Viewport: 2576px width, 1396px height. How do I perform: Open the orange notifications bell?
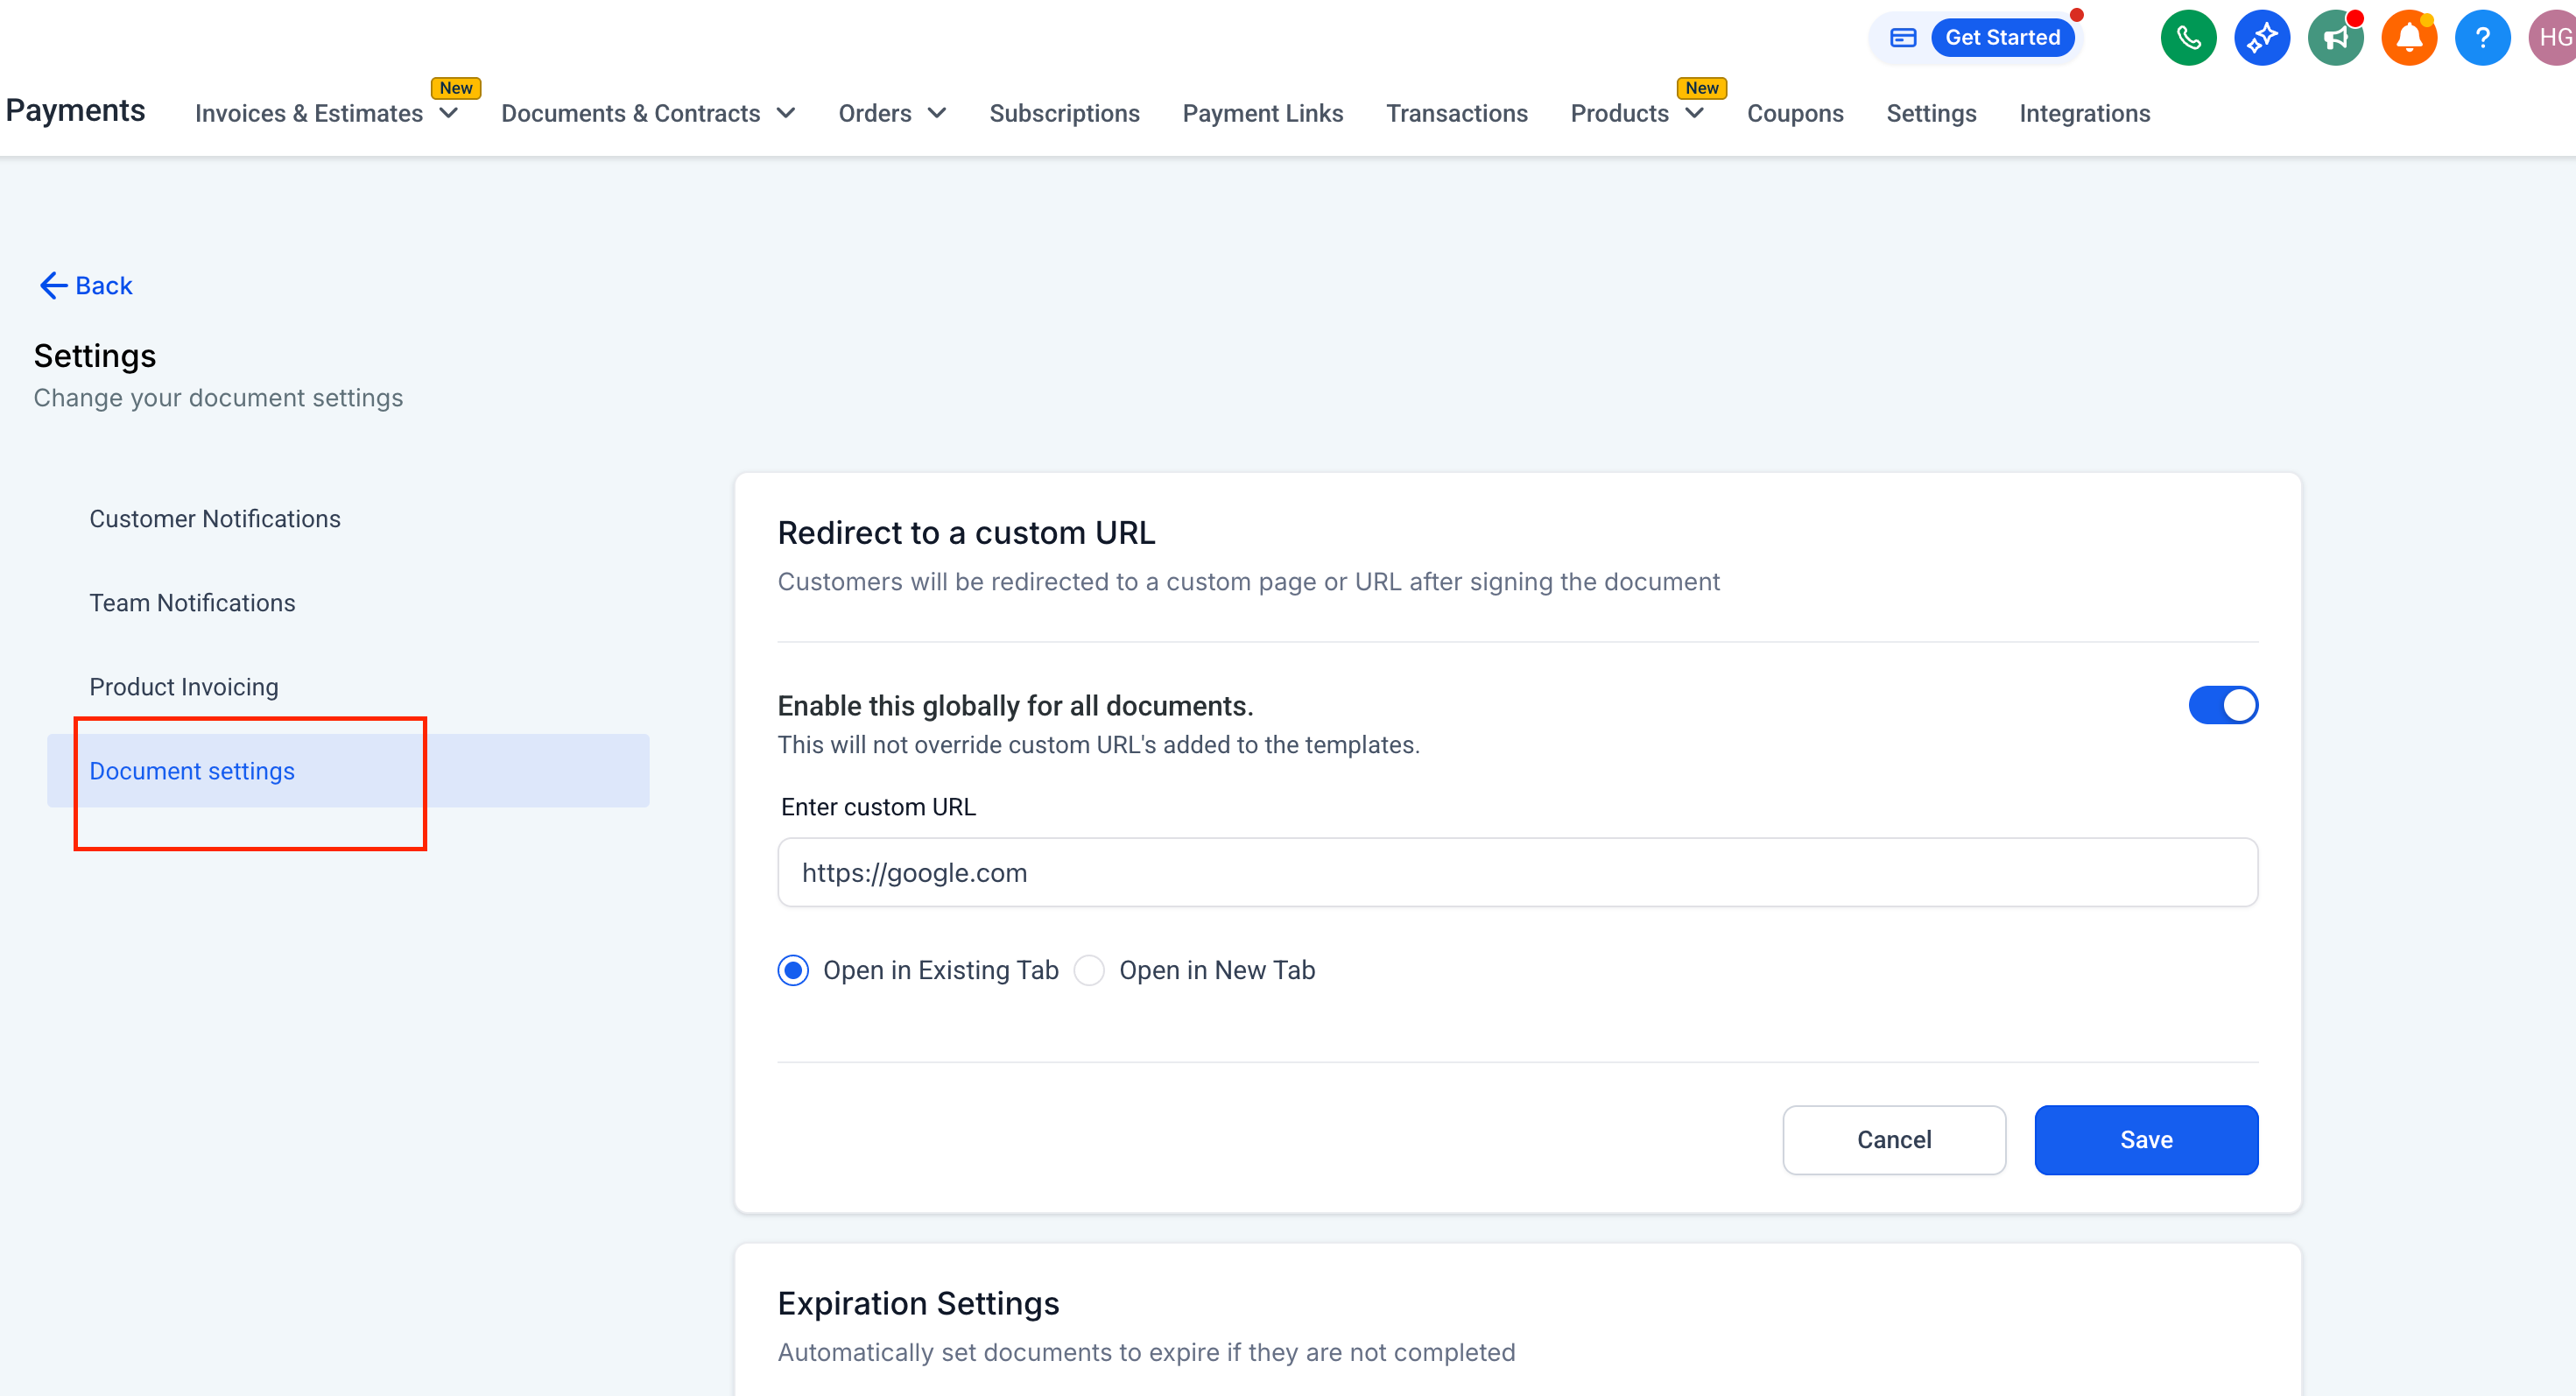(2408, 38)
